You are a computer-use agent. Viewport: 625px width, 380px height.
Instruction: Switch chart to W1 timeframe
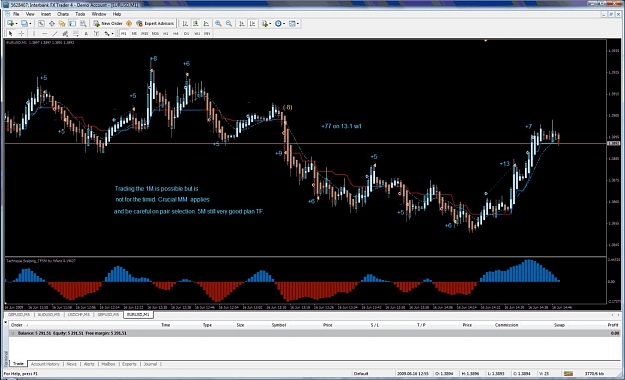197,33
